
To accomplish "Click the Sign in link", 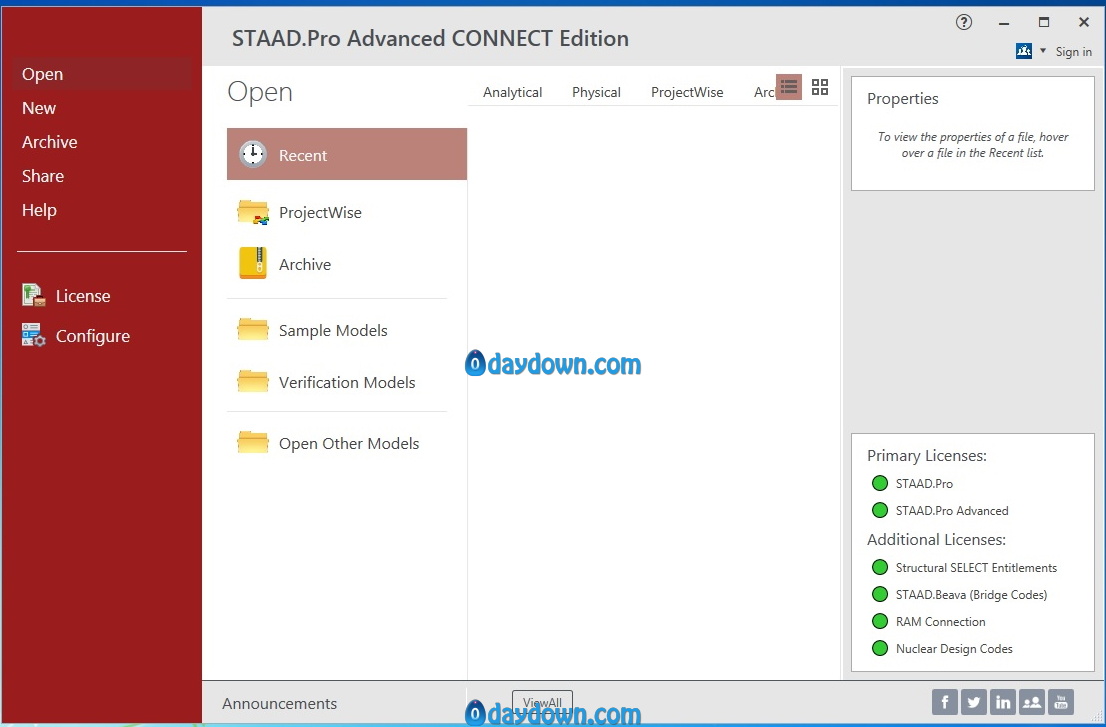I will pos(1074,51).
